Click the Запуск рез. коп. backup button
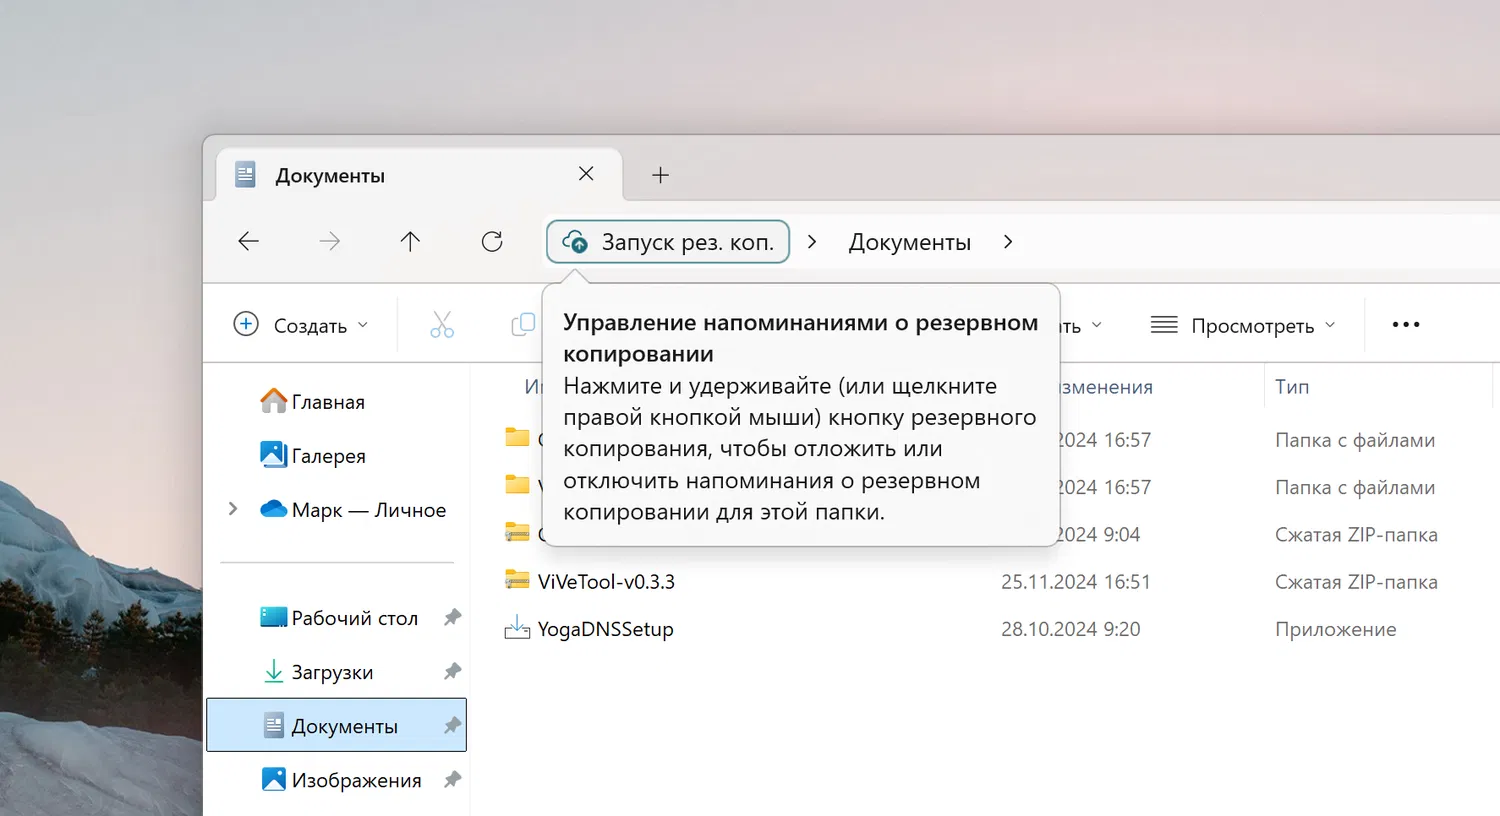Viewport: 1500px width, 816px height. (x=668, y=242)
